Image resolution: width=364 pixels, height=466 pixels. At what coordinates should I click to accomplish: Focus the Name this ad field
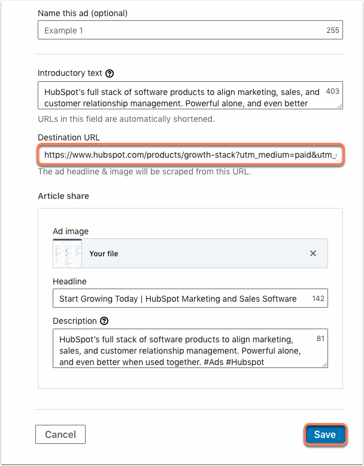click(190, 30)
